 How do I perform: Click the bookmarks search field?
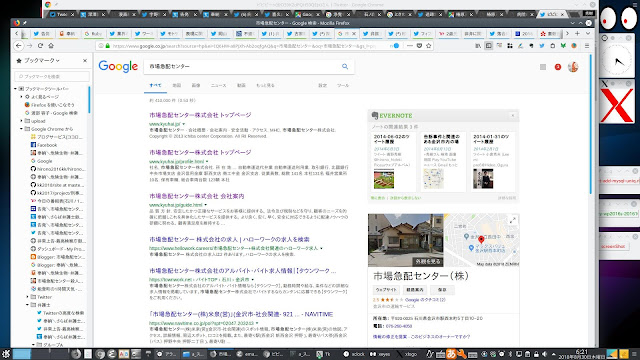click(x=52, y=76)
